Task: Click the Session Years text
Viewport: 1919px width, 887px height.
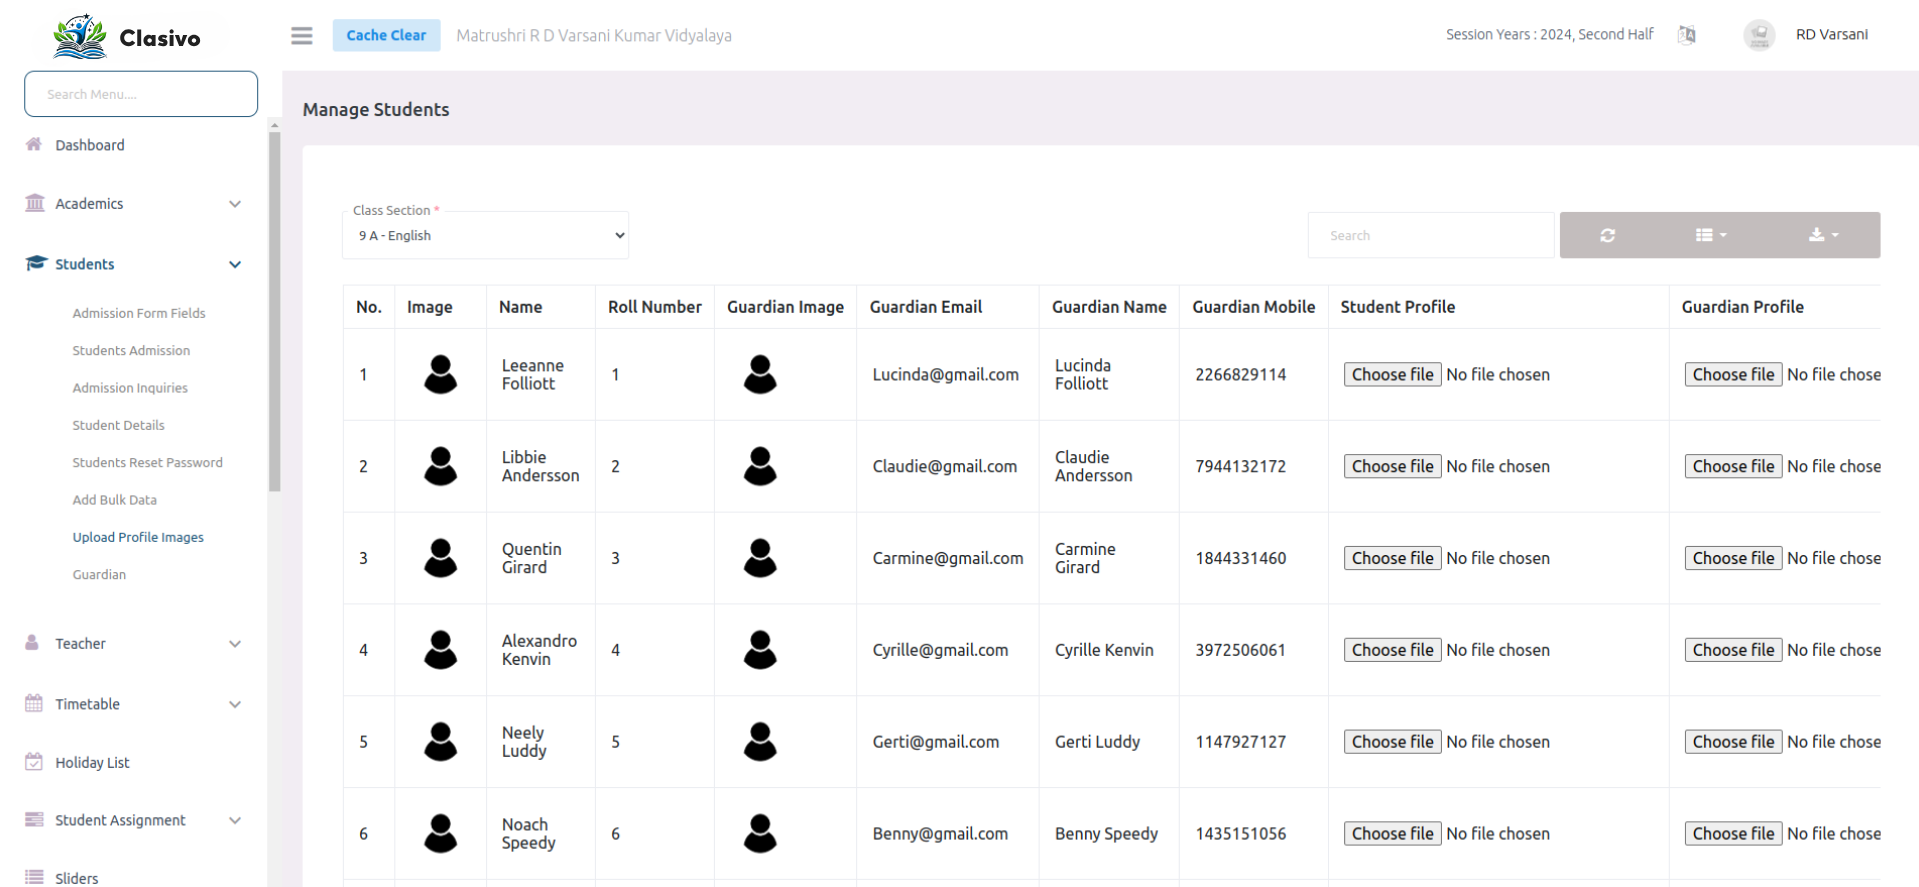Action: [1549, 34]
